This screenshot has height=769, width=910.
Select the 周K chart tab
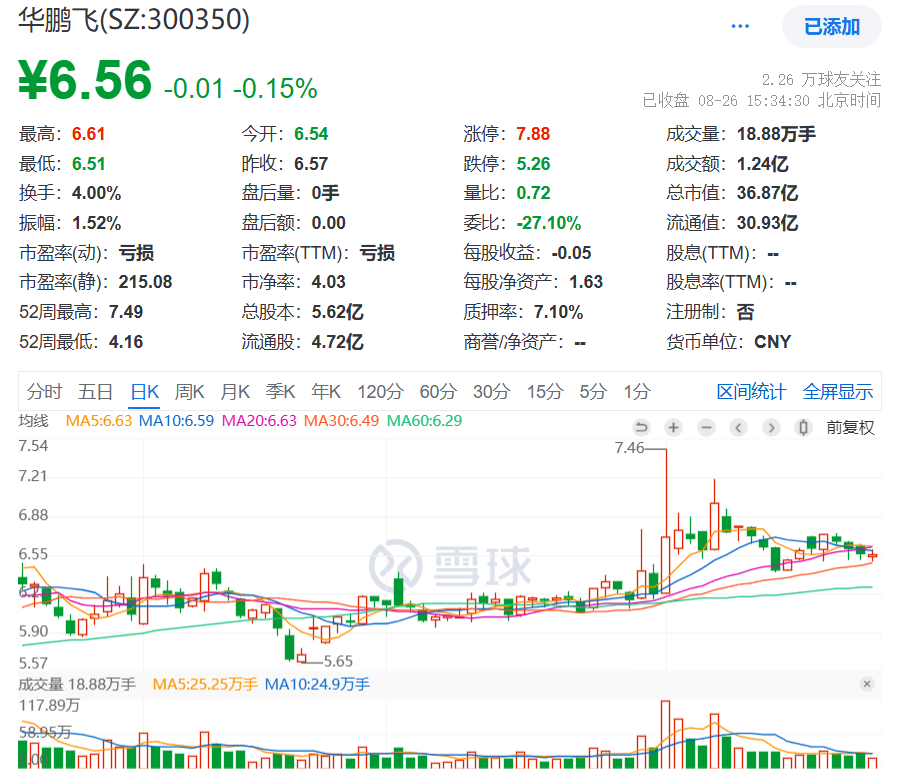pyautogui.click(x=190, y=392)
